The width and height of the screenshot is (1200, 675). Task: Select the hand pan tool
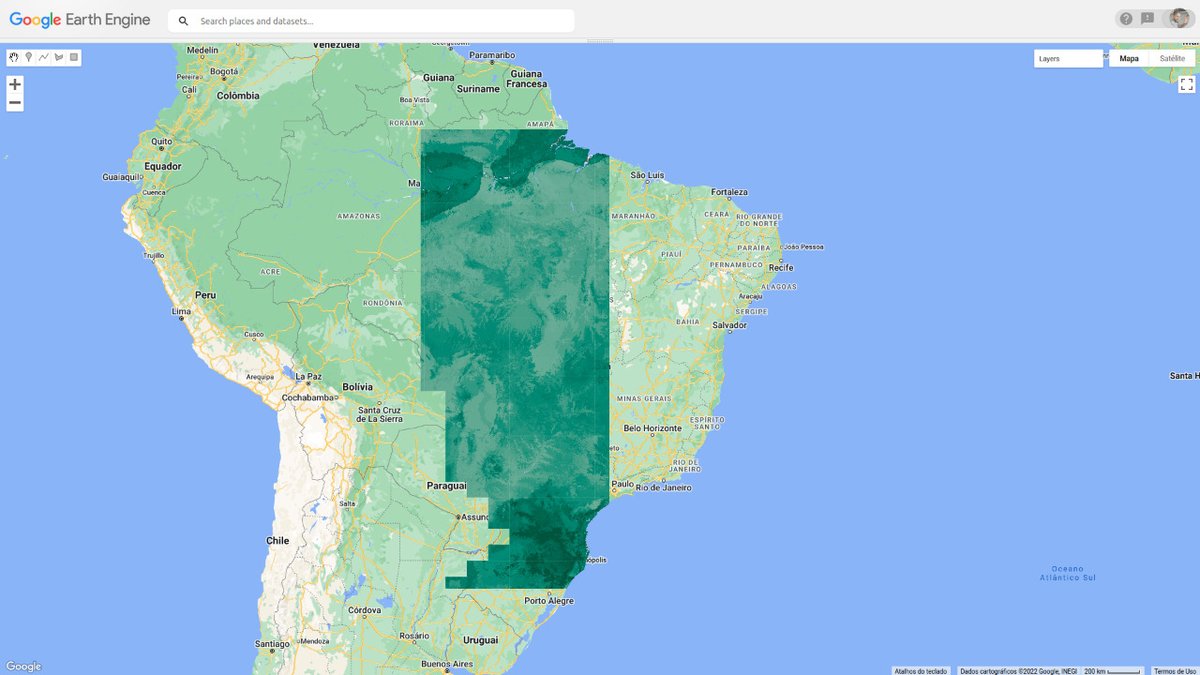coord(14,58)
